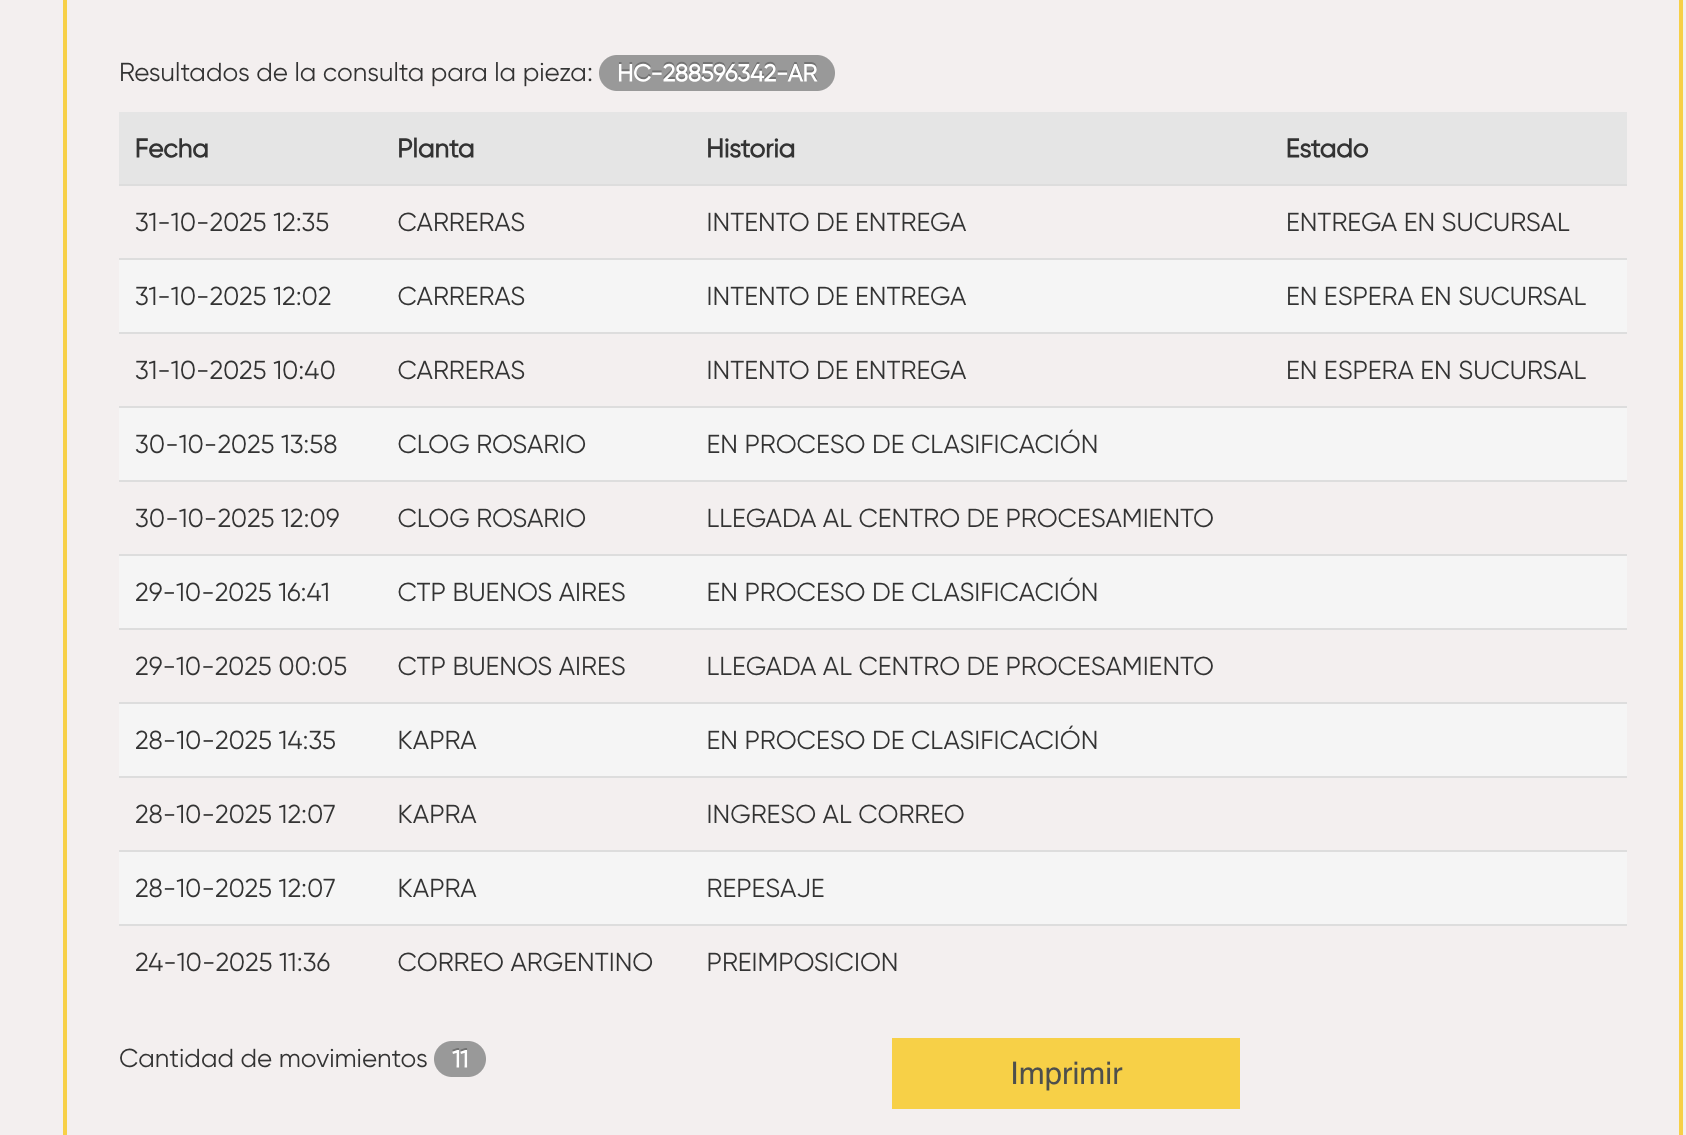Click the Historia column header
Screen dimensions: 1686x1135
[750, 149]
